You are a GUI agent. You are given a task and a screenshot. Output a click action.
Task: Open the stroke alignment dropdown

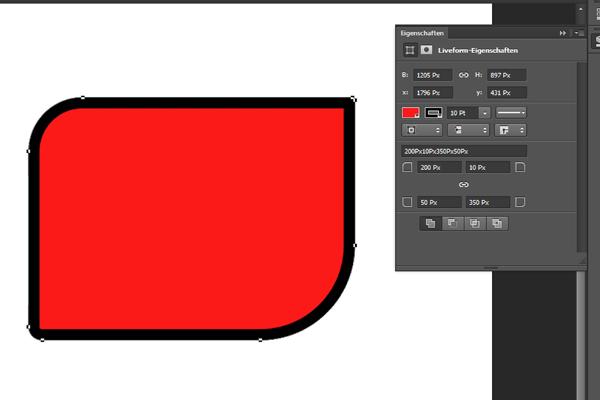click(422, 130)
